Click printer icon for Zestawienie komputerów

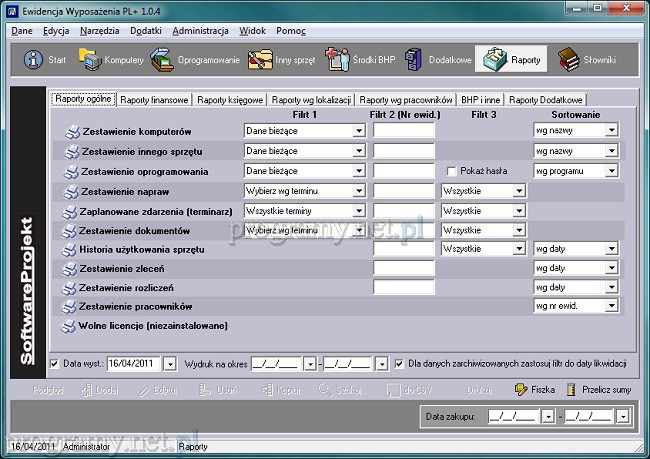[71, 132]
